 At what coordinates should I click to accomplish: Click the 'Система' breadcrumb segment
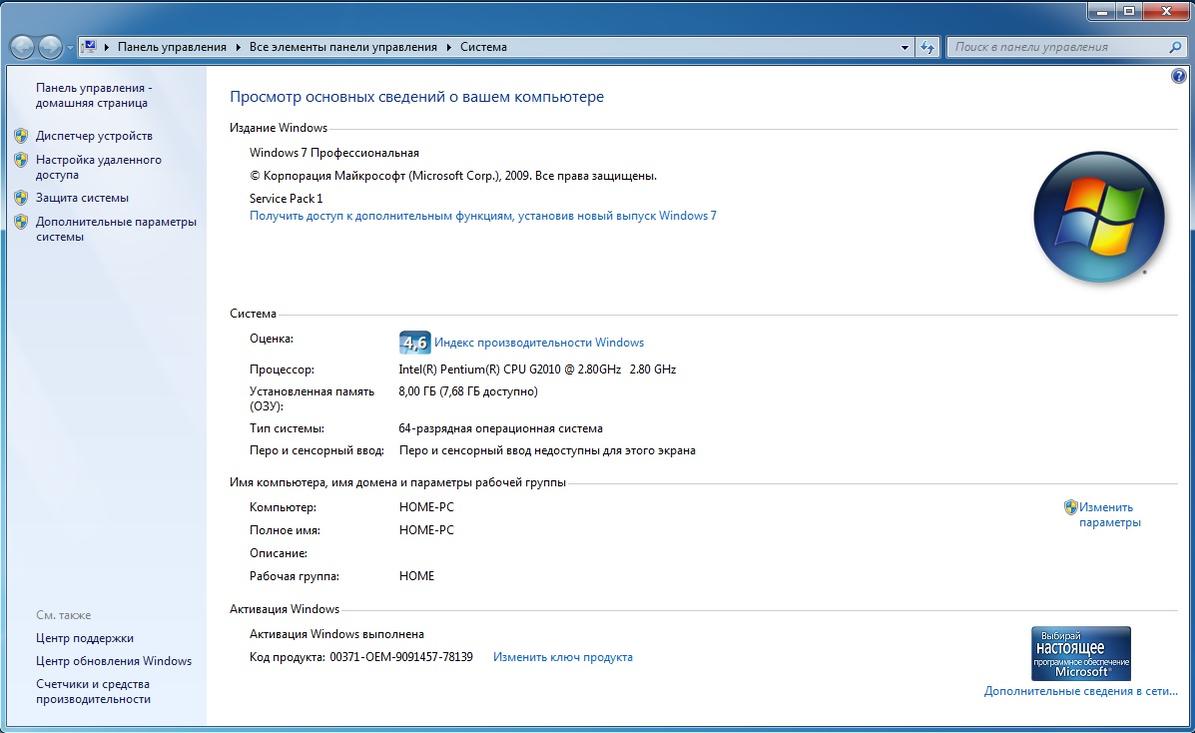point(483,46)
